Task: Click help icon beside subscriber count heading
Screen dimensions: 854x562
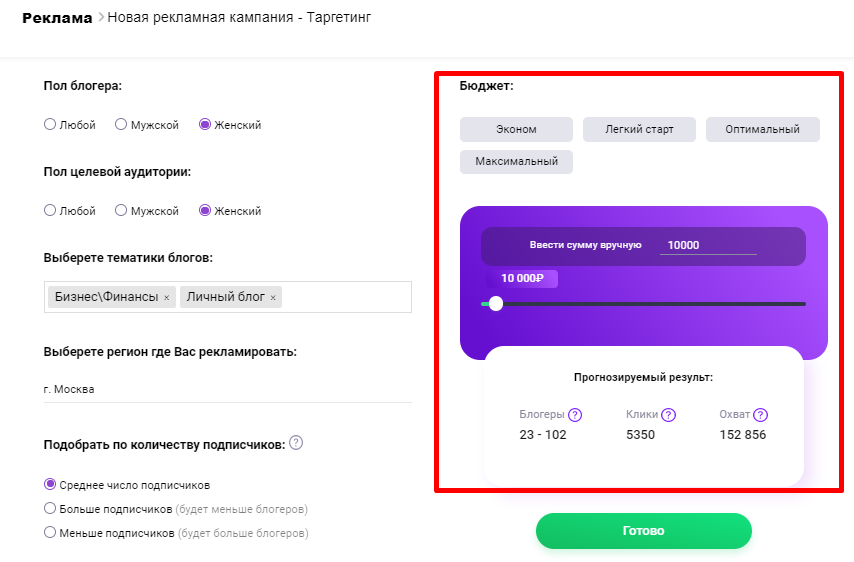Action: tap(296, 443)
